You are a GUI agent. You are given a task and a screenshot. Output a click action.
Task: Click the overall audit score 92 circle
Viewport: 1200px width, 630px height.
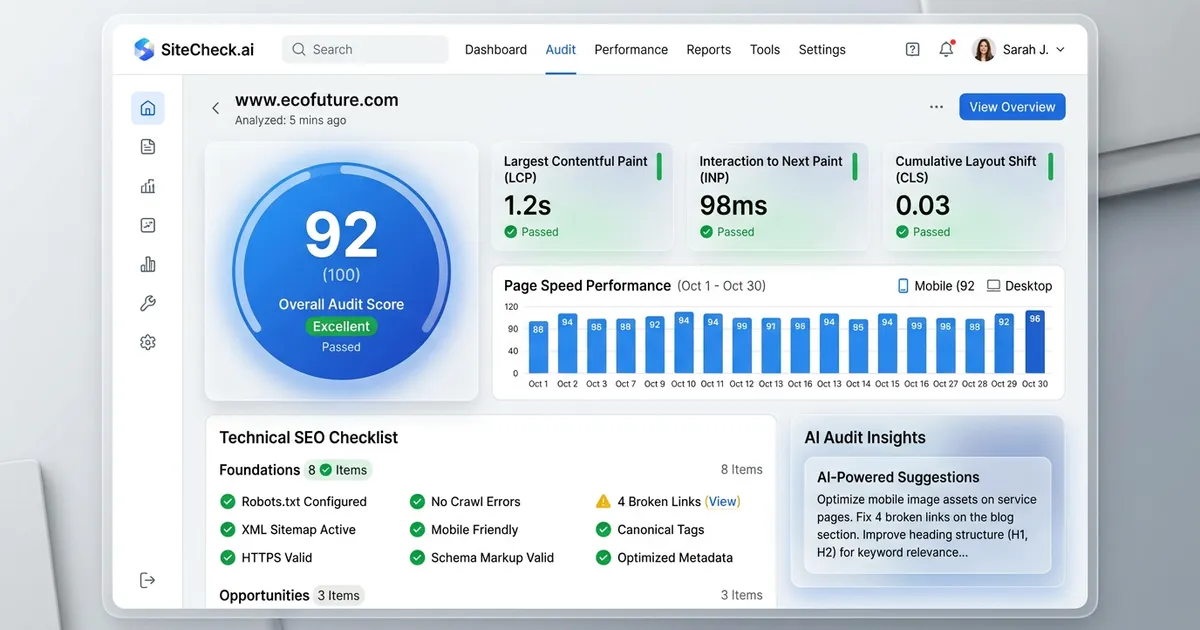341,271
